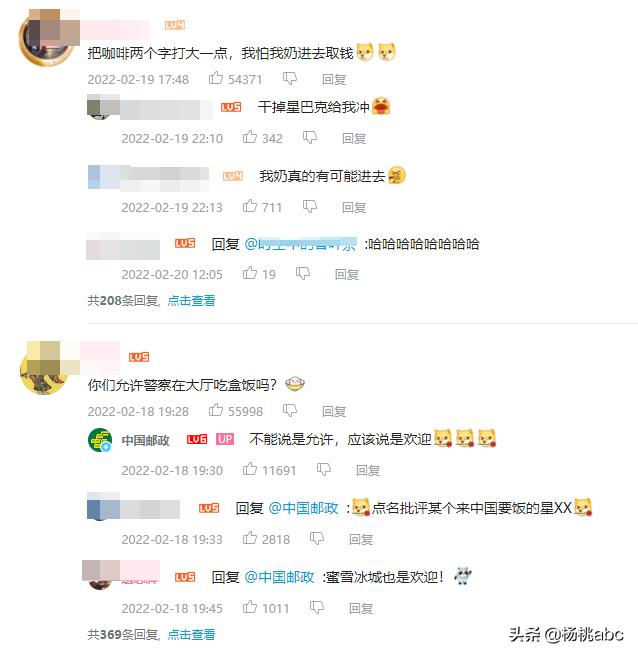Like 中国邮政's reply with 11691 likes
638x657 pixels.
click(x=250, y=469)
